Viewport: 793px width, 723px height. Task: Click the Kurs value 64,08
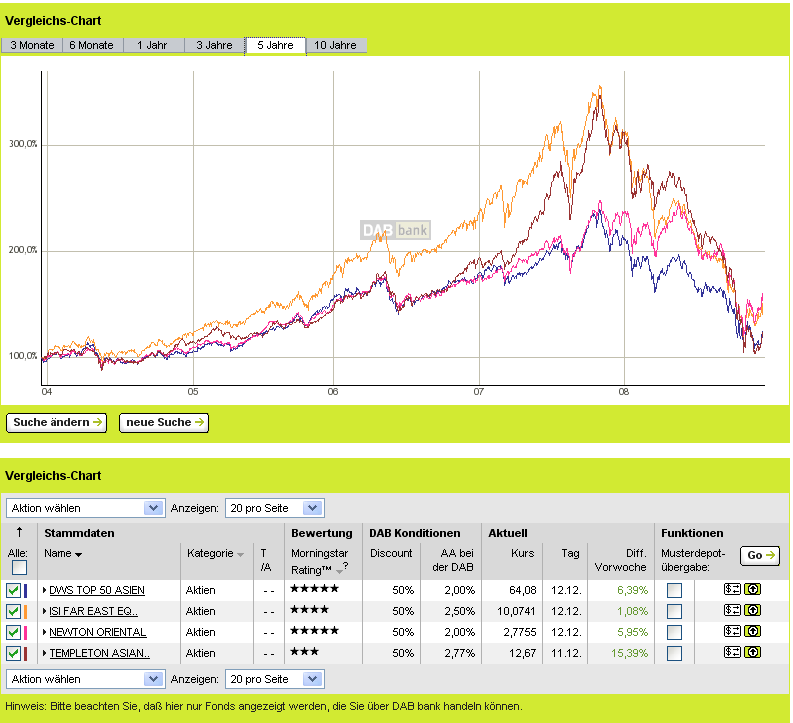tap(522, 590)
